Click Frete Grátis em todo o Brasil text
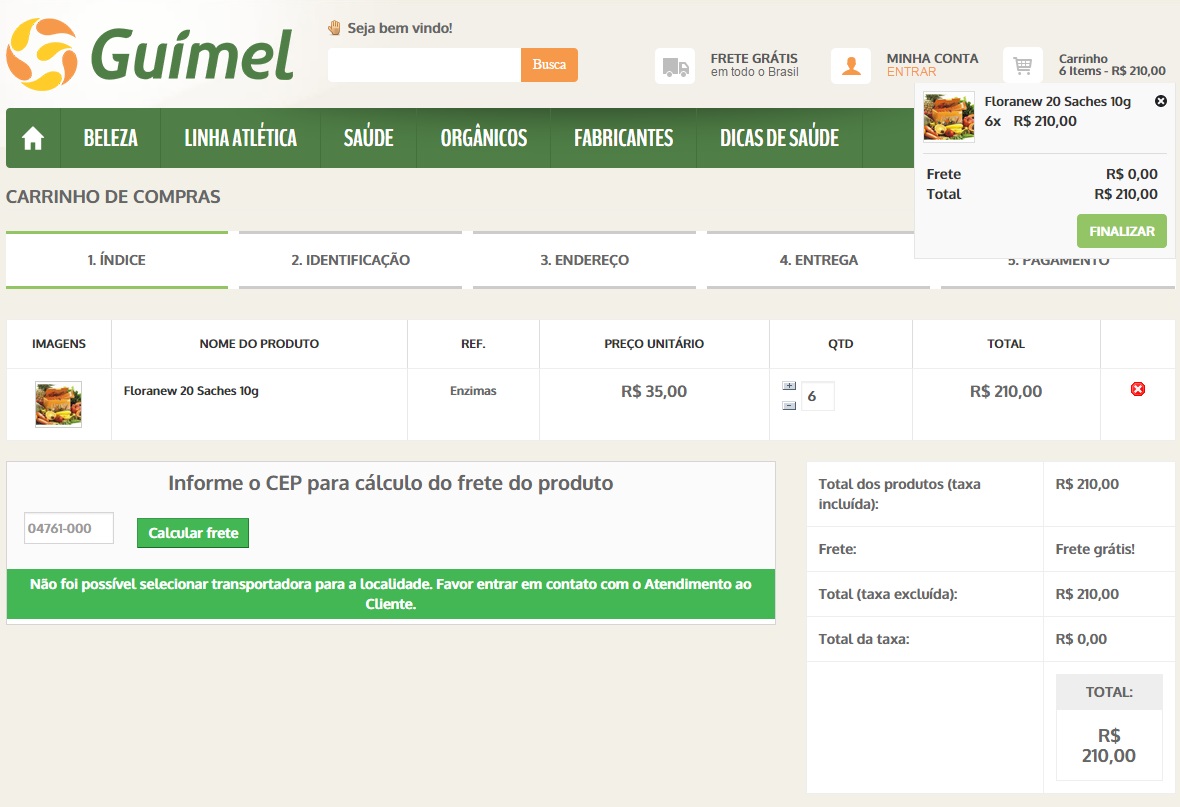Screen dimensions: 1180x807 (x=754, y=65)
